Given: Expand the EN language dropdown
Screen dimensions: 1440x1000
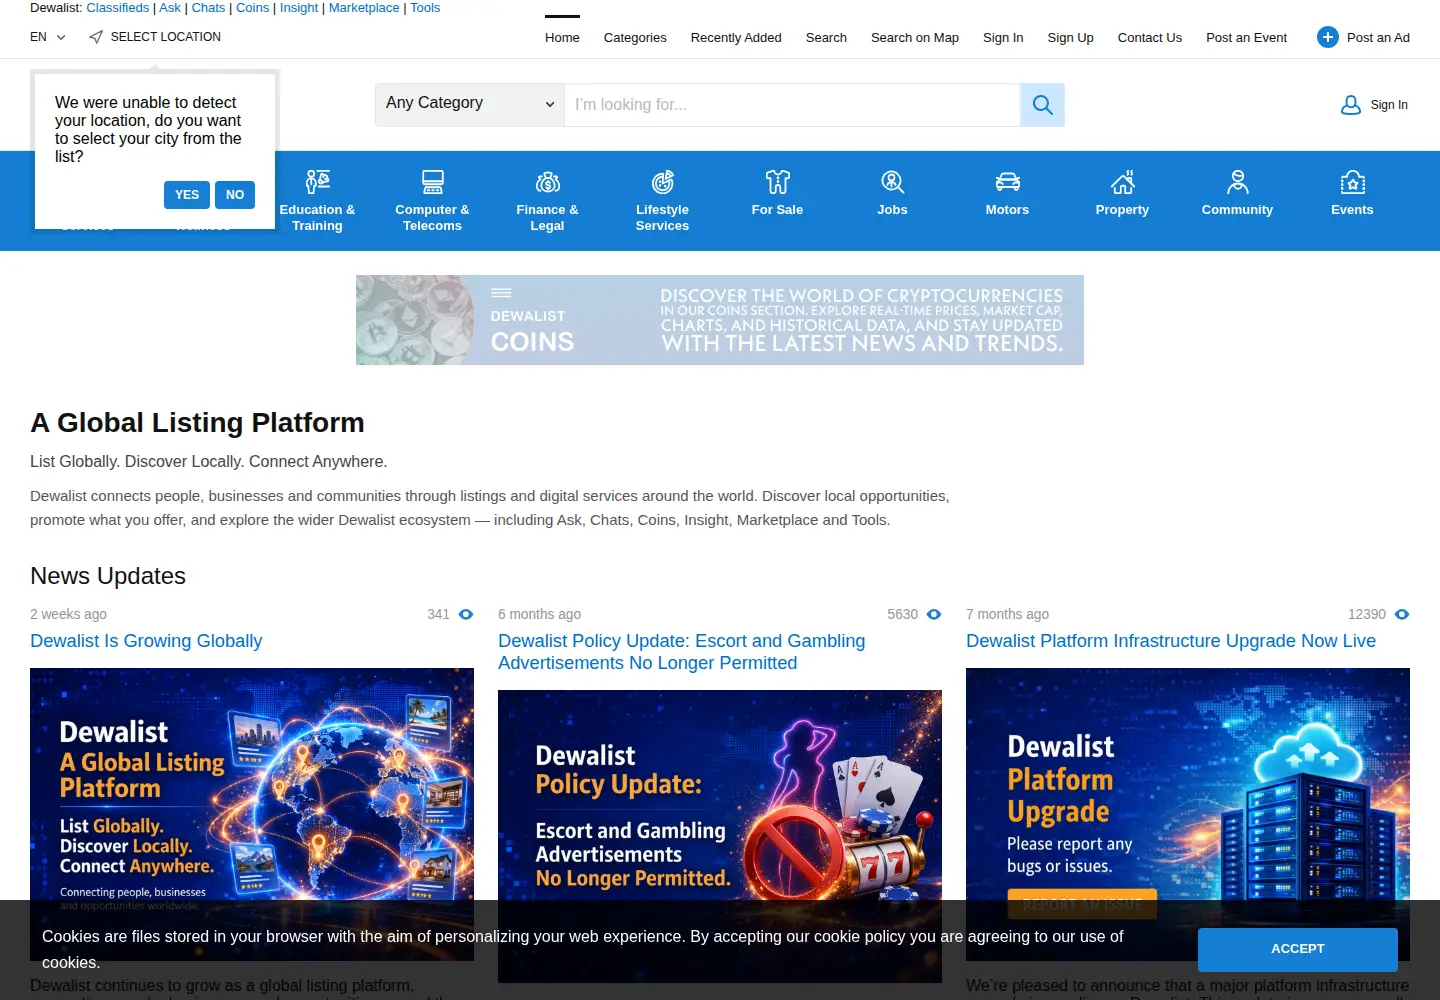Looking at the screenshot, I should [47, 37].
